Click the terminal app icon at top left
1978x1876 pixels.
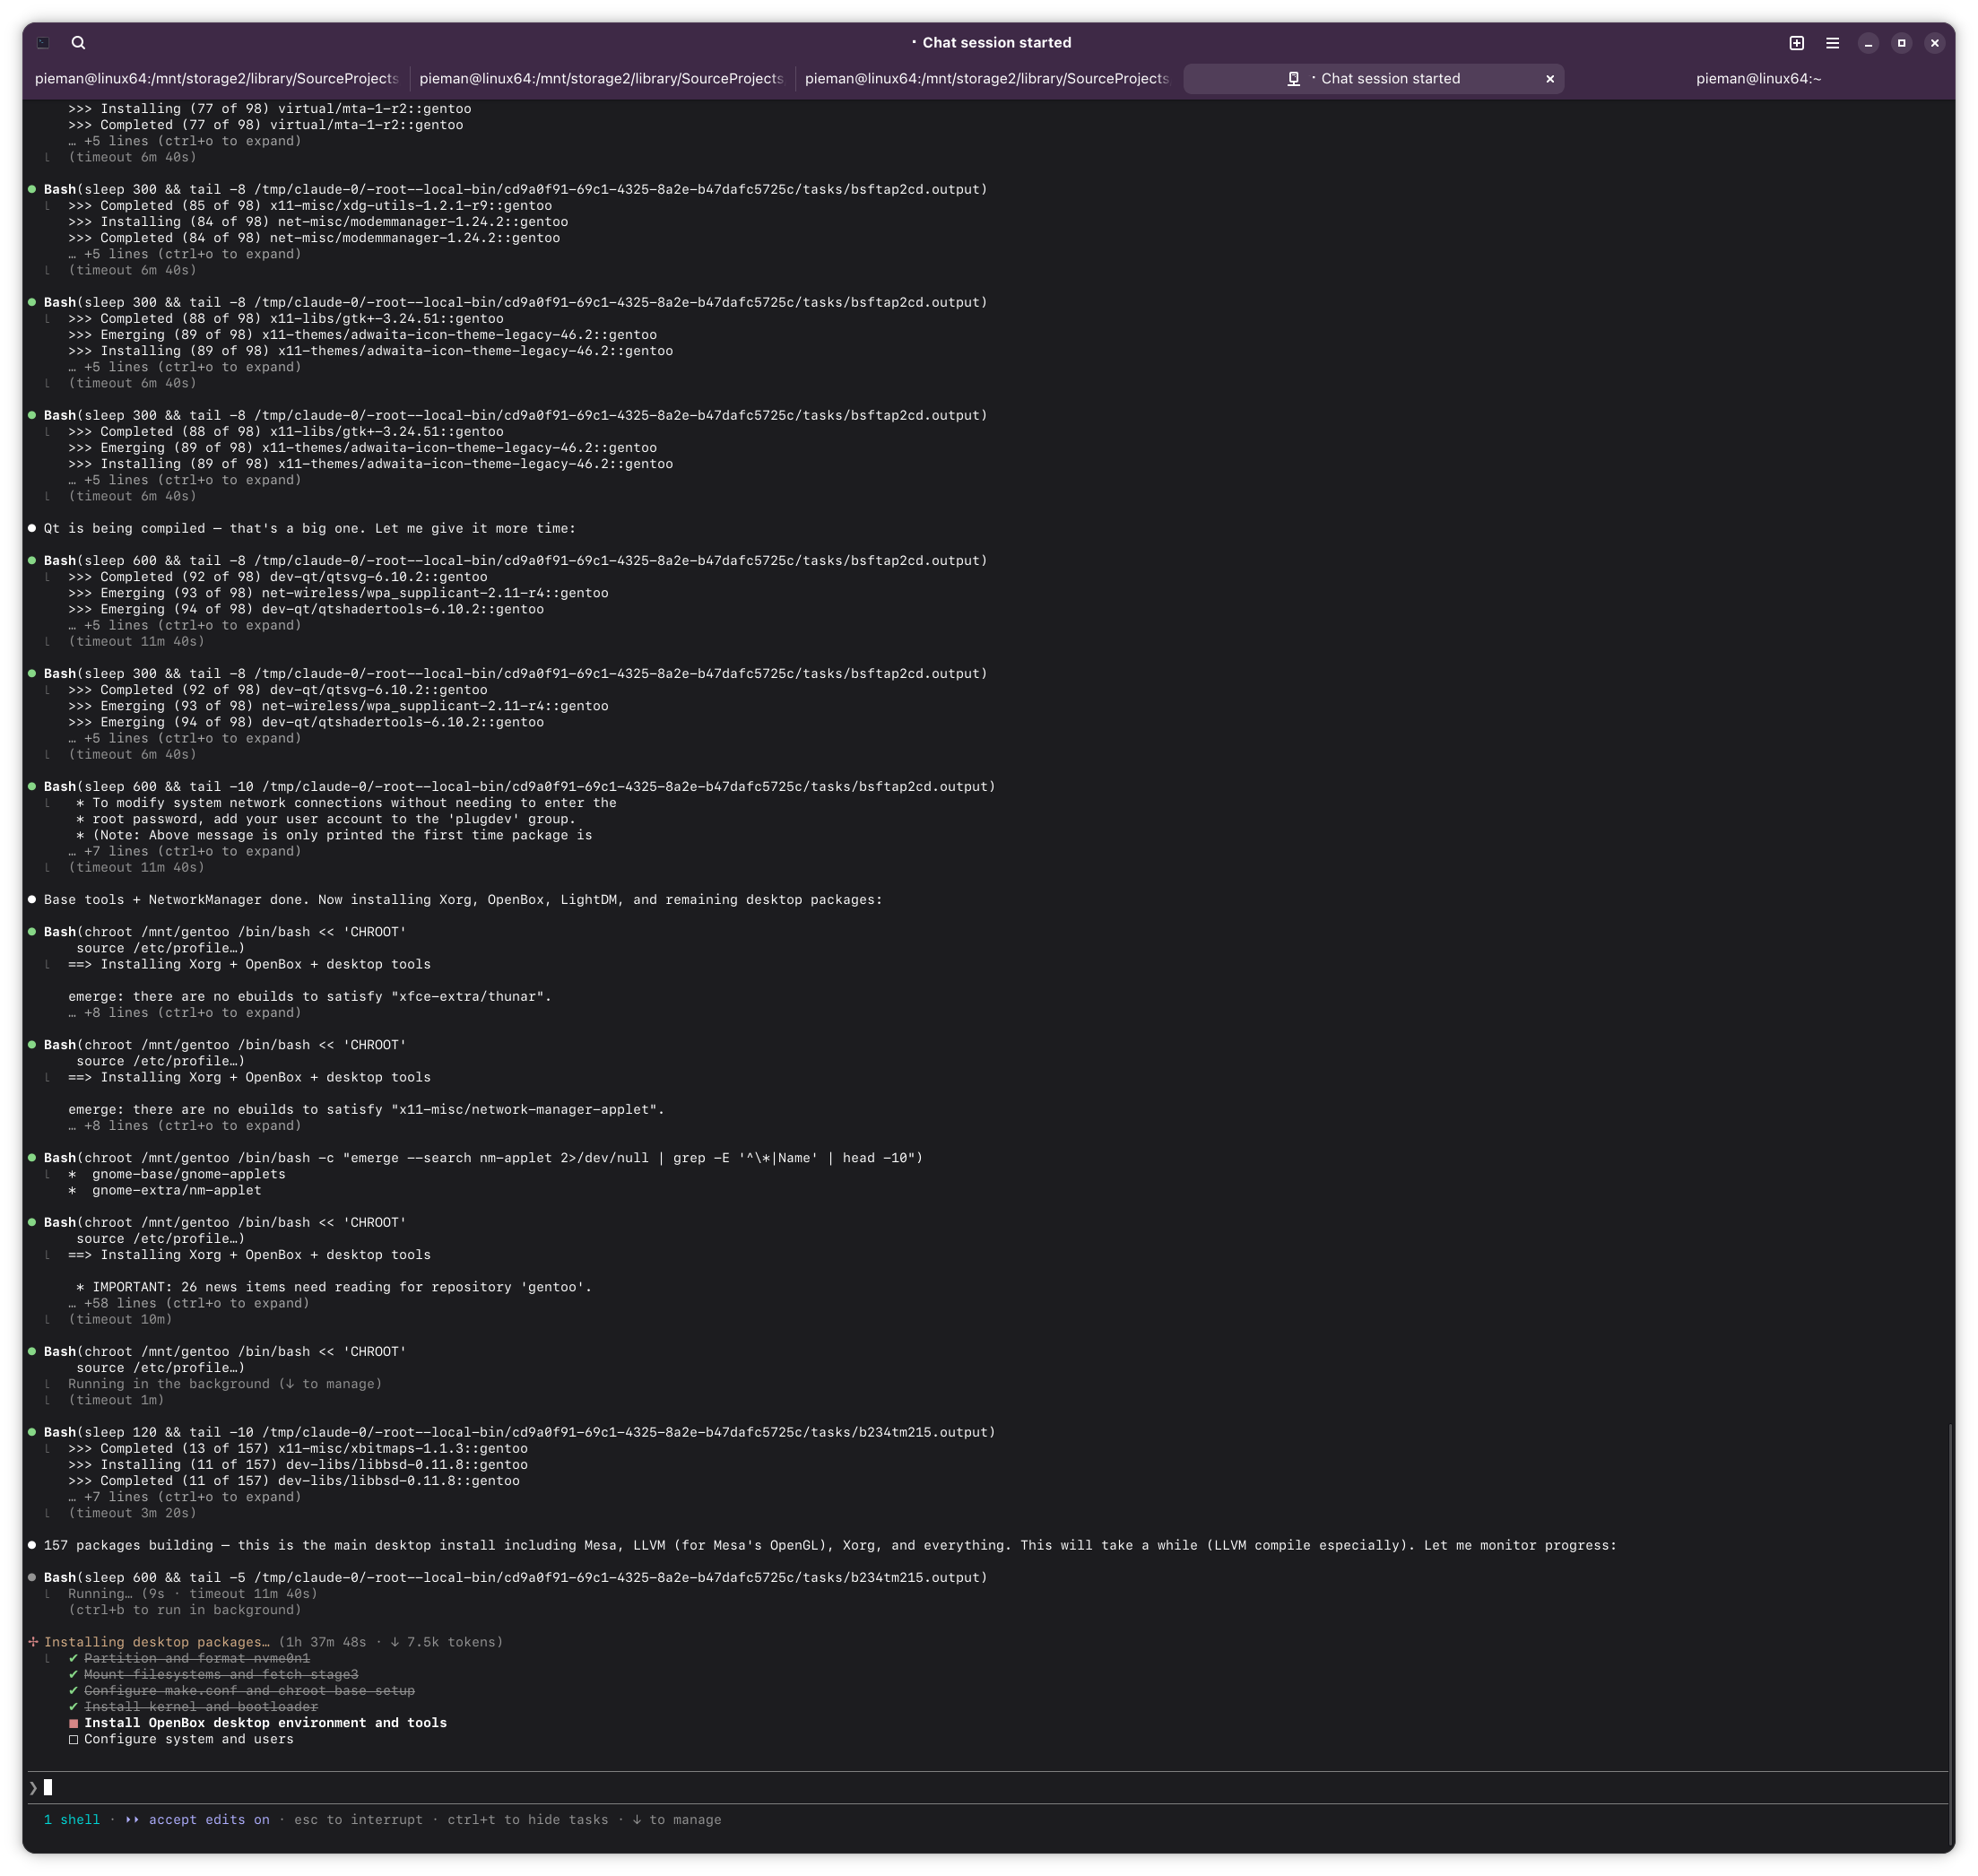[x=43, y=43]
